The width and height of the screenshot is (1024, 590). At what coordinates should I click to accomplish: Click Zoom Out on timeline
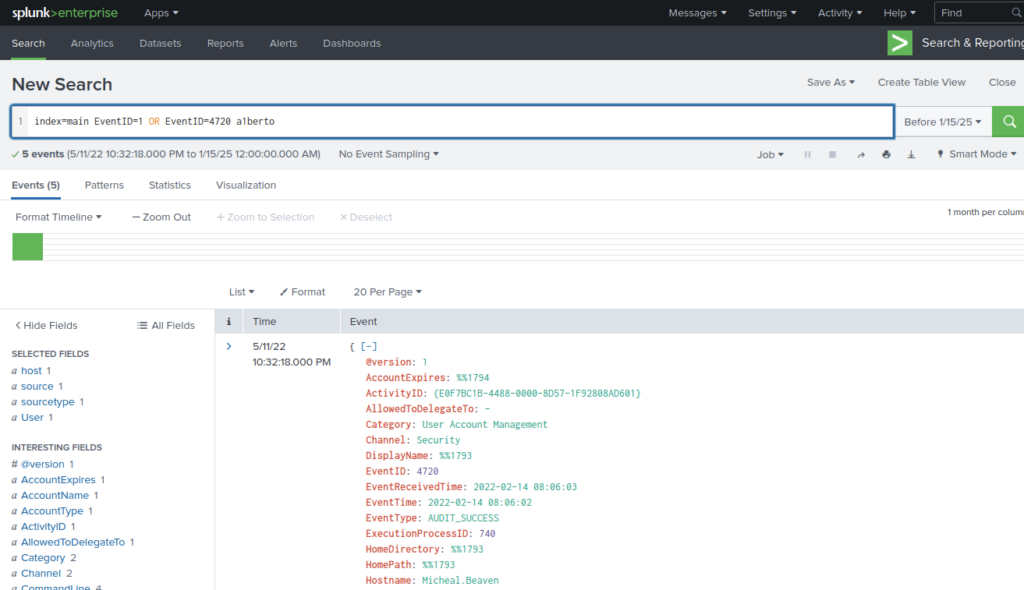[x=161, y=217]
